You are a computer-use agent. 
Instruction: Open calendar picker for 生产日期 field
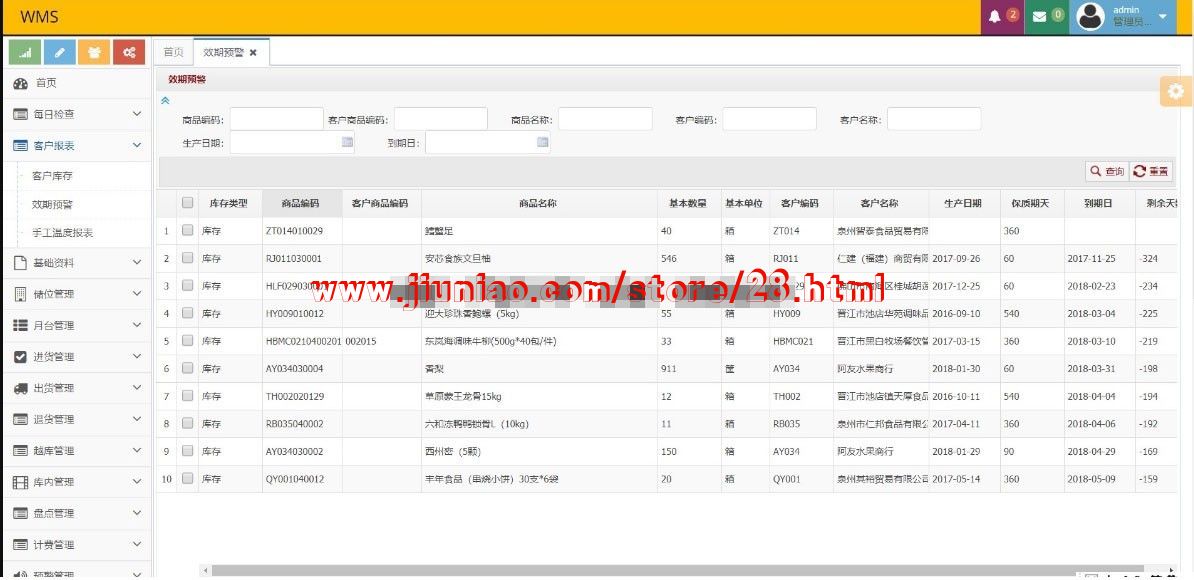pos(347,143)
